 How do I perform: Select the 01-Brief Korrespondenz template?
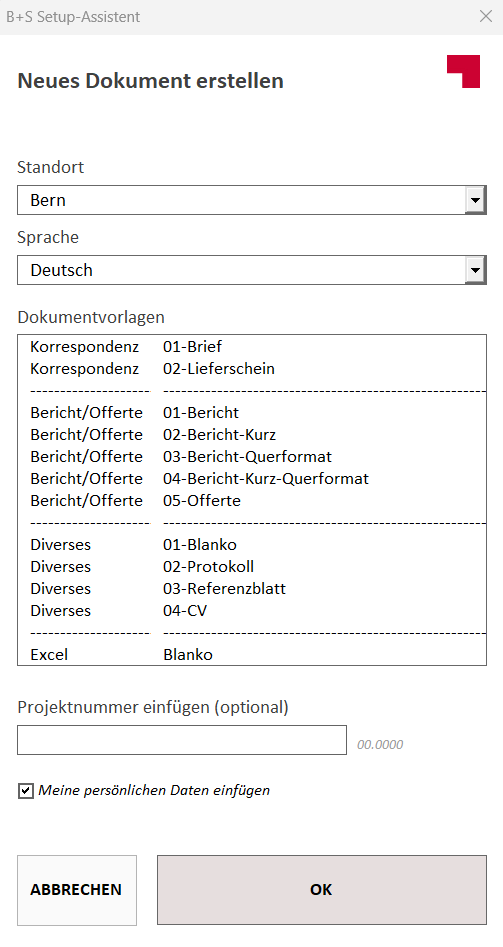252,347
